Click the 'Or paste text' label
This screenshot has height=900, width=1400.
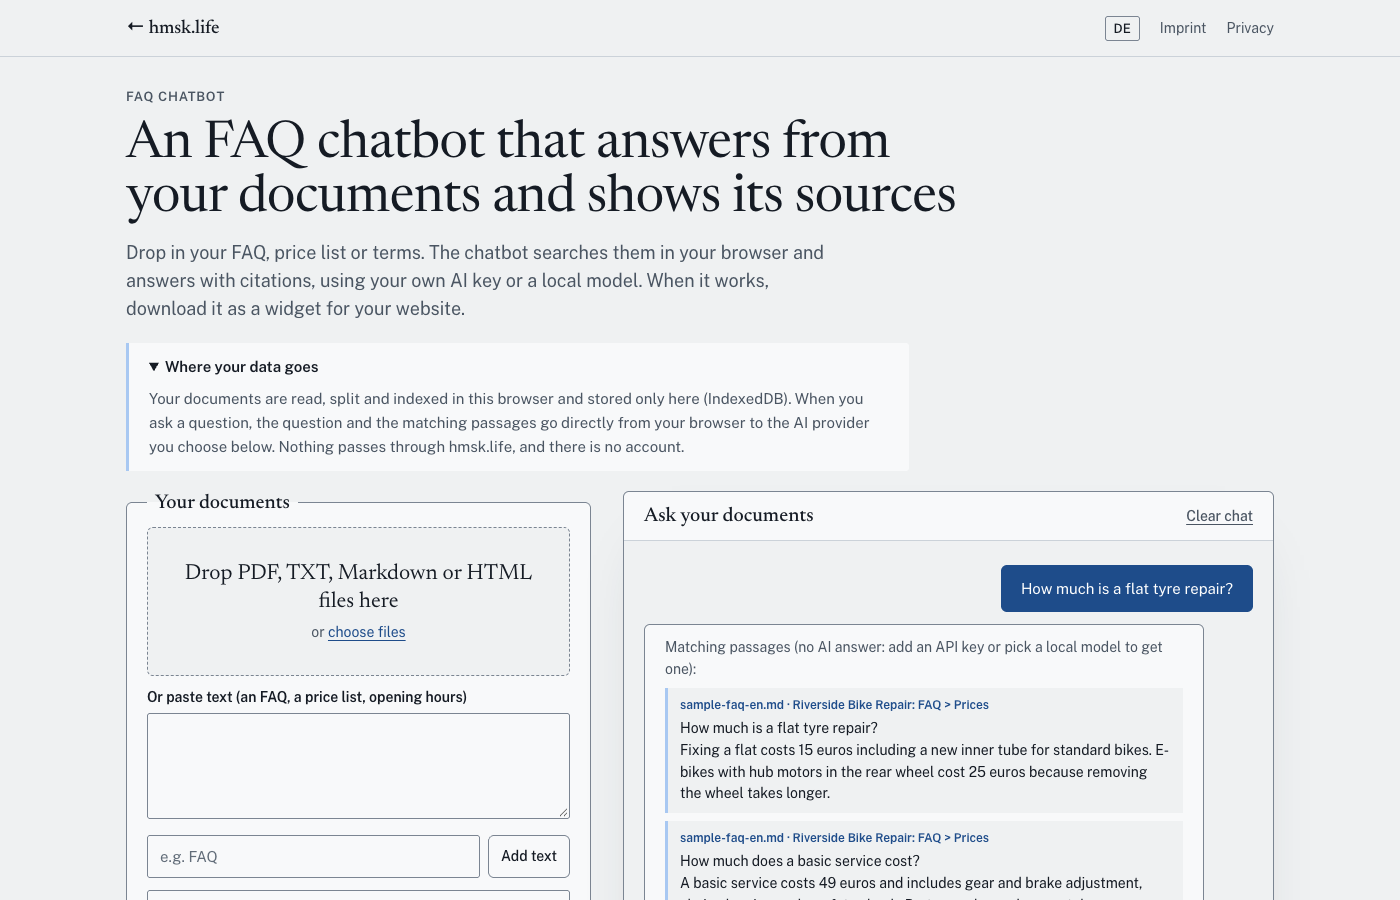pyautogui.click(x=307, y=697)
